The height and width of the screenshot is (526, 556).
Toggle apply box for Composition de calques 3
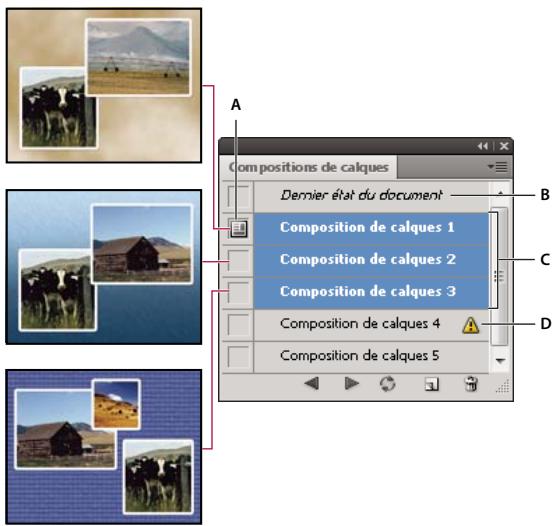click(x=238, y=293)
